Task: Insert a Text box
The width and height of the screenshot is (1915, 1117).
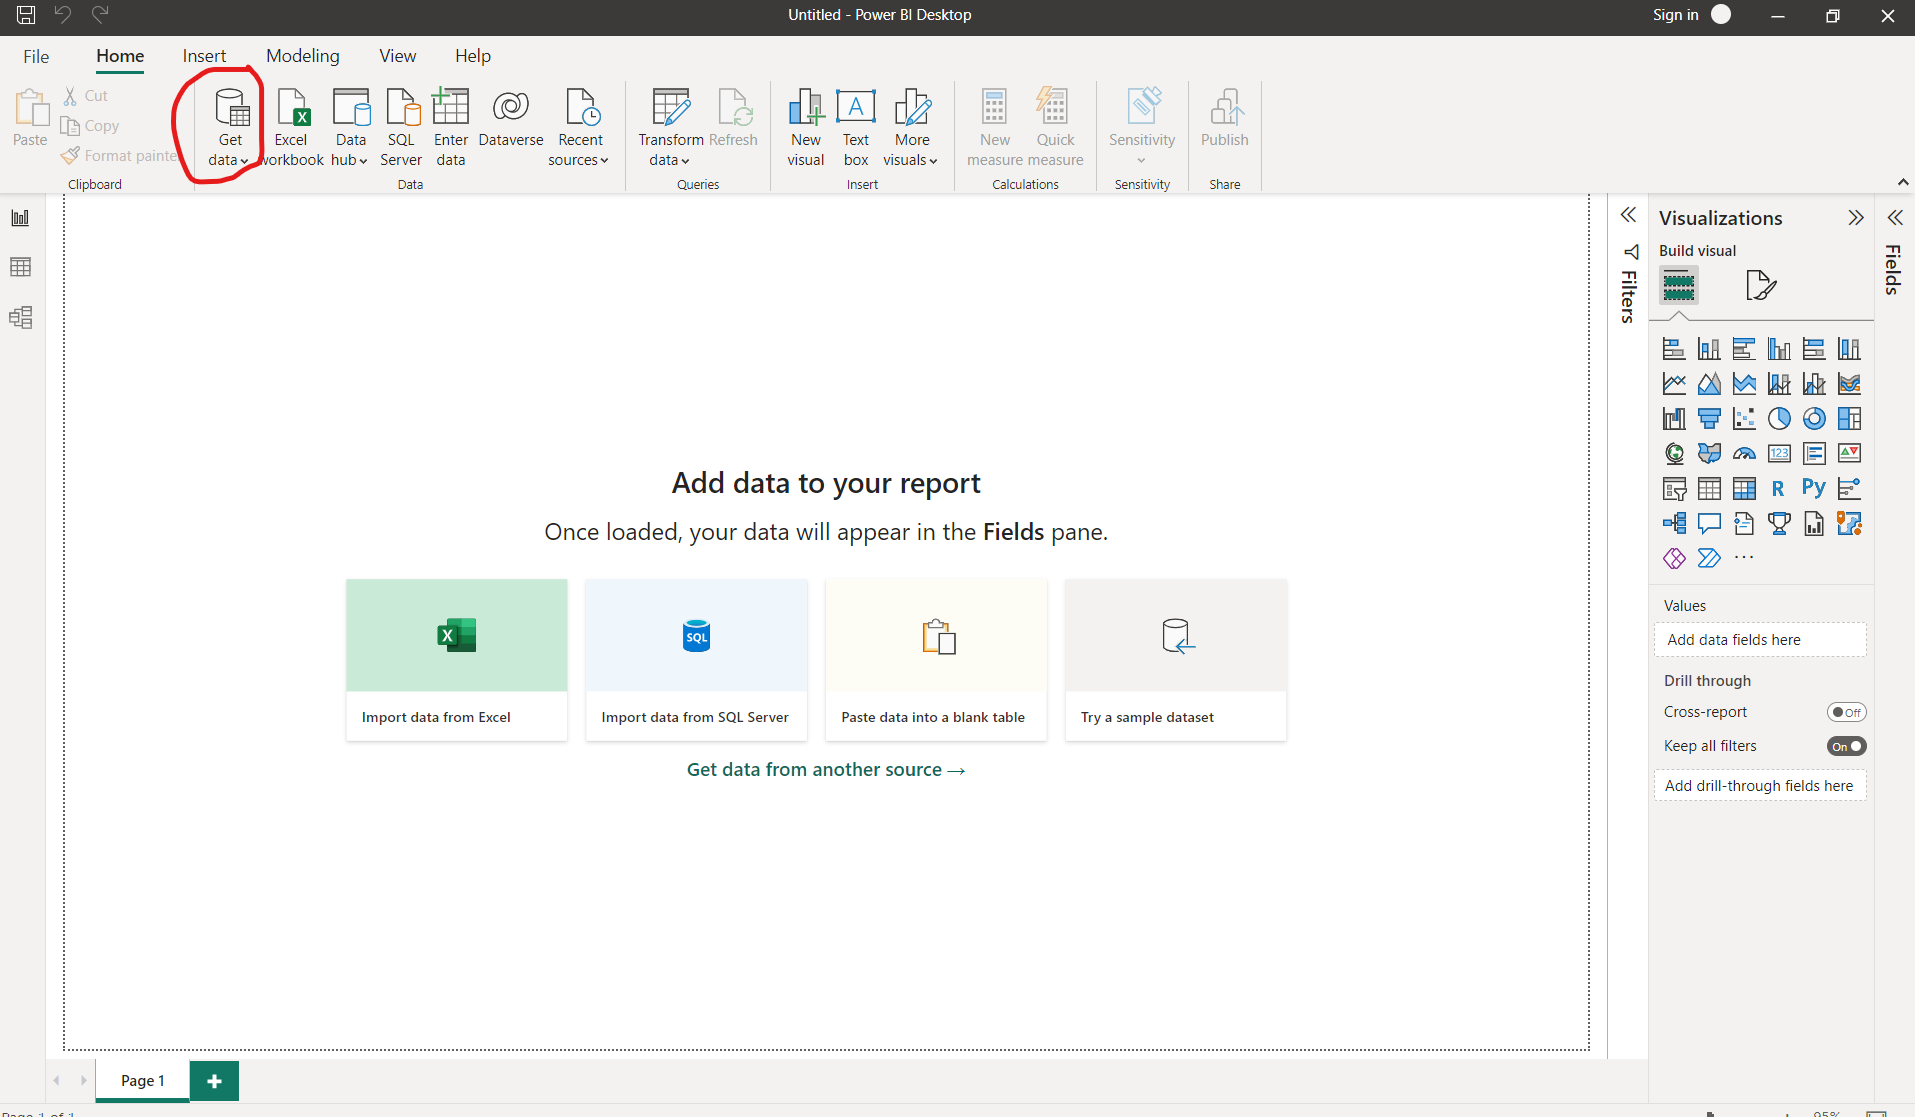Action: tap(856, 127)
